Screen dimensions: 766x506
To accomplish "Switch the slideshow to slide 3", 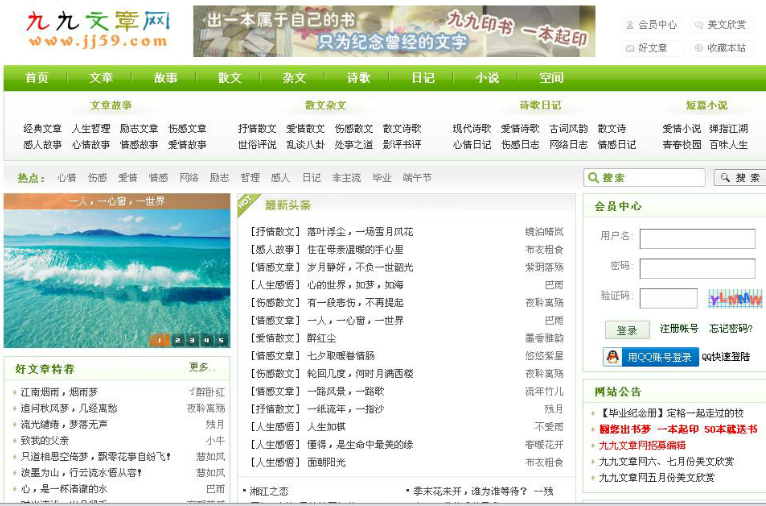I will coord(191,340).
